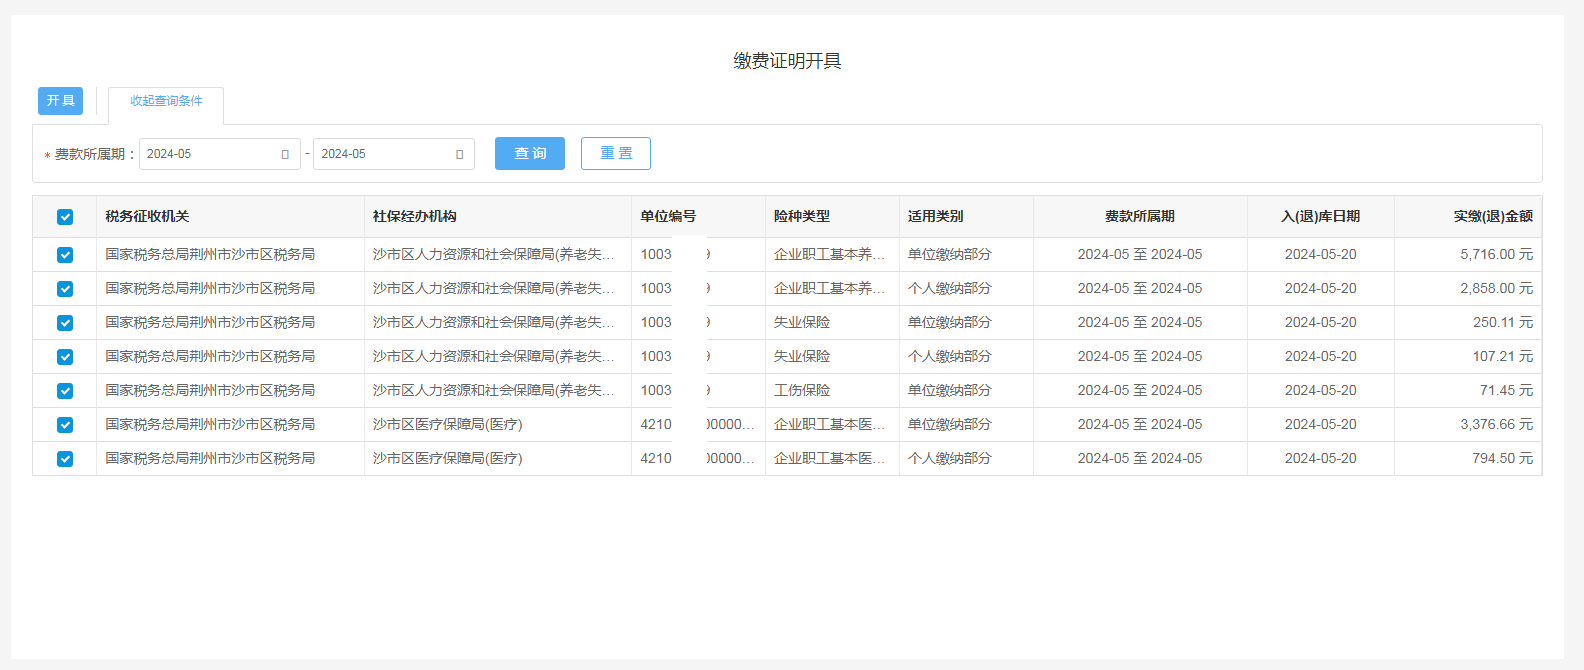
Task: Open the calendar icon of the end period field
Action: tap(459, 154)
